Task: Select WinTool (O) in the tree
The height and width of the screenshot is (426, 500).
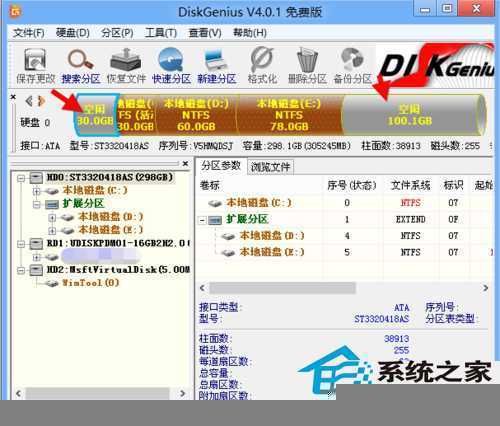Action: (x=90, y=283)
